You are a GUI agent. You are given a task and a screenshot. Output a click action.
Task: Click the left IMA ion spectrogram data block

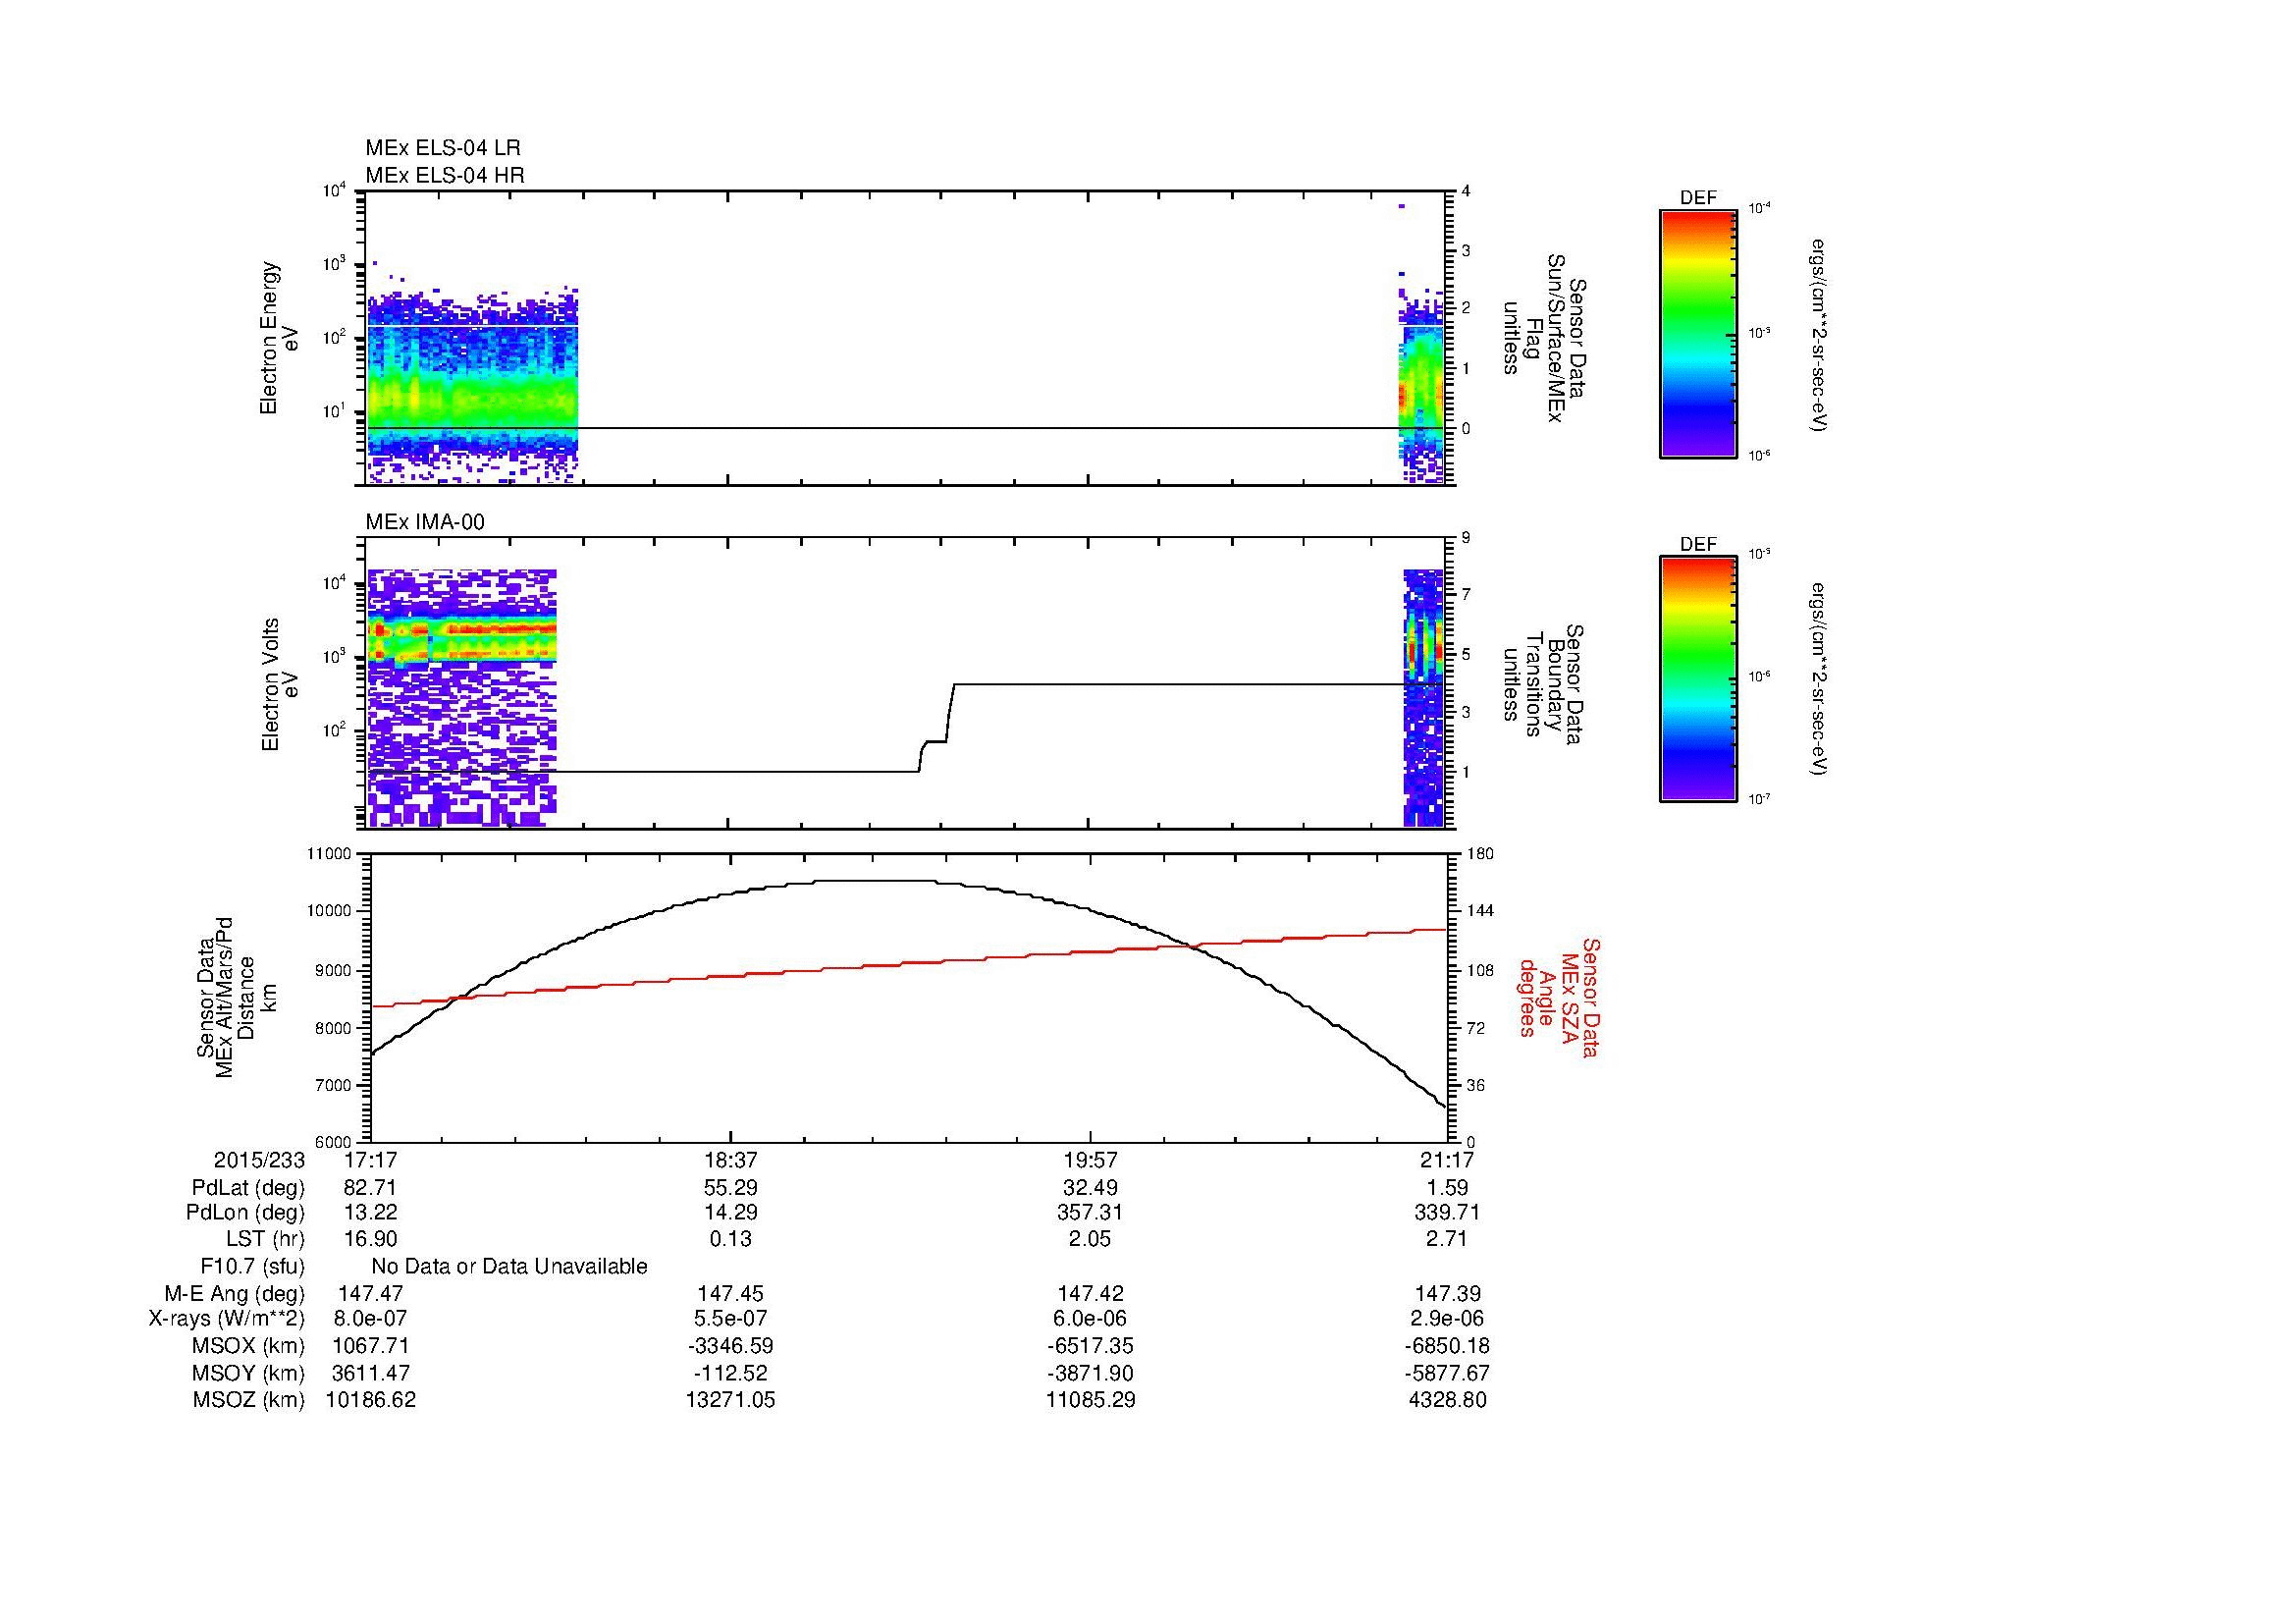(x=461, y=698)
